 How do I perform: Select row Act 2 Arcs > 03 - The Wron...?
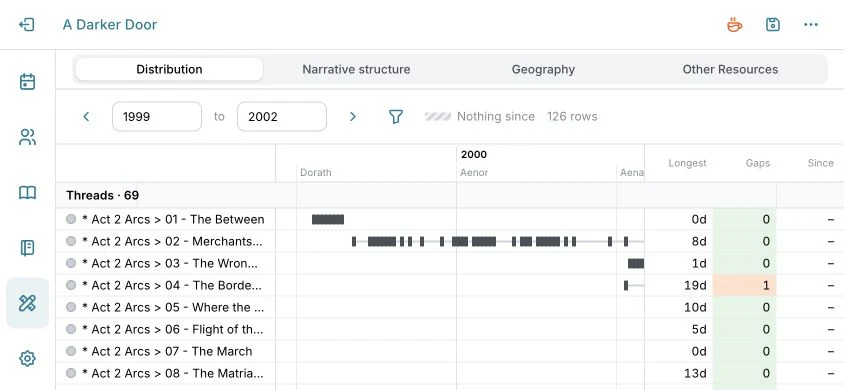(170, 264)
